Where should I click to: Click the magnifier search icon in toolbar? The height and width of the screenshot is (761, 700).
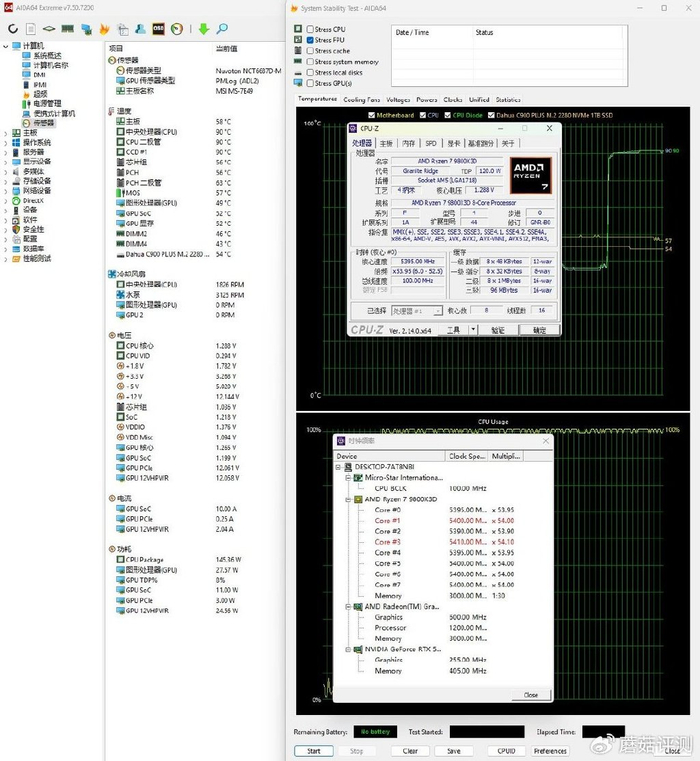(221, 29)
